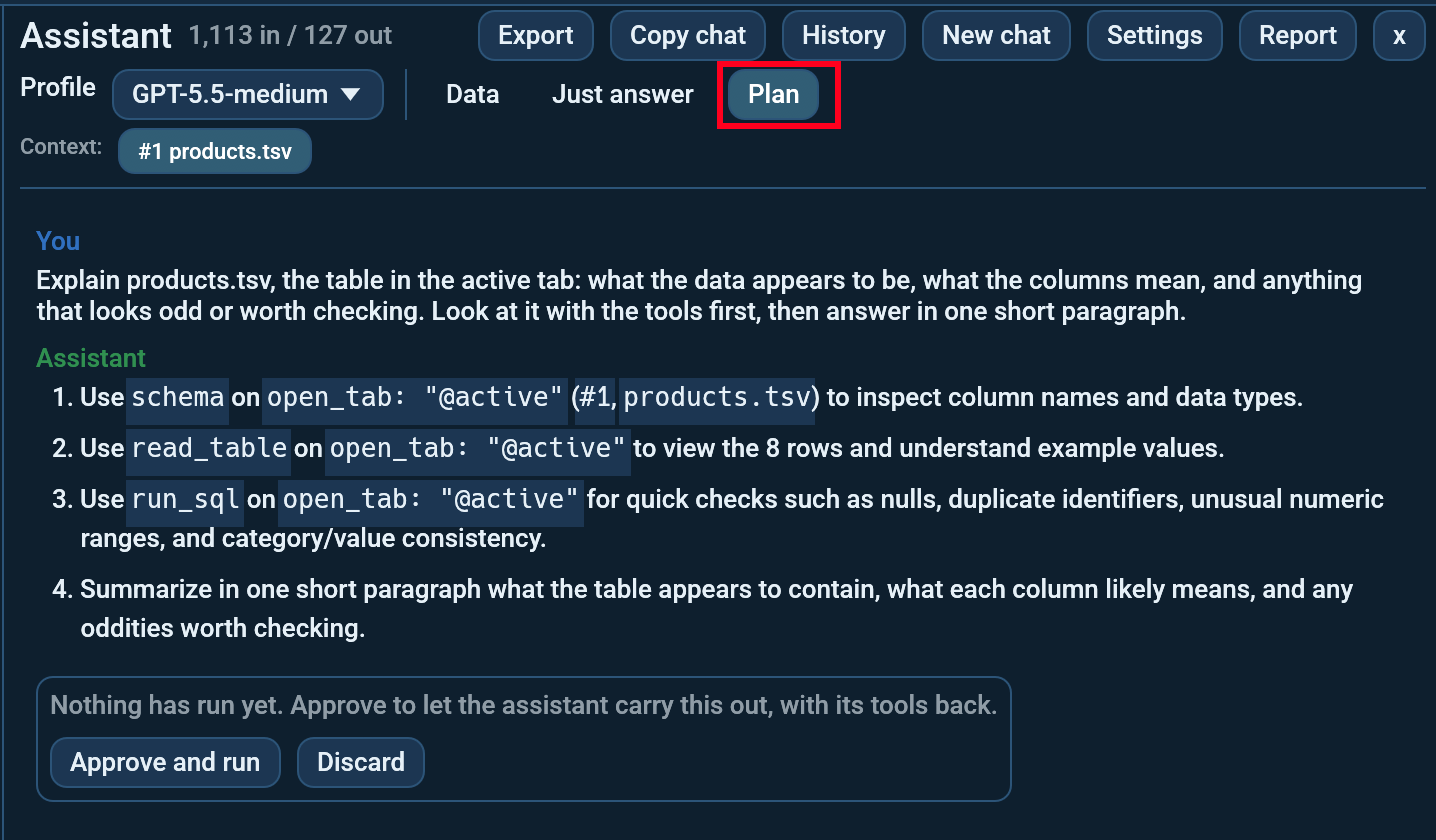
Task: Click the Assistant heading title
Action: 96,36
